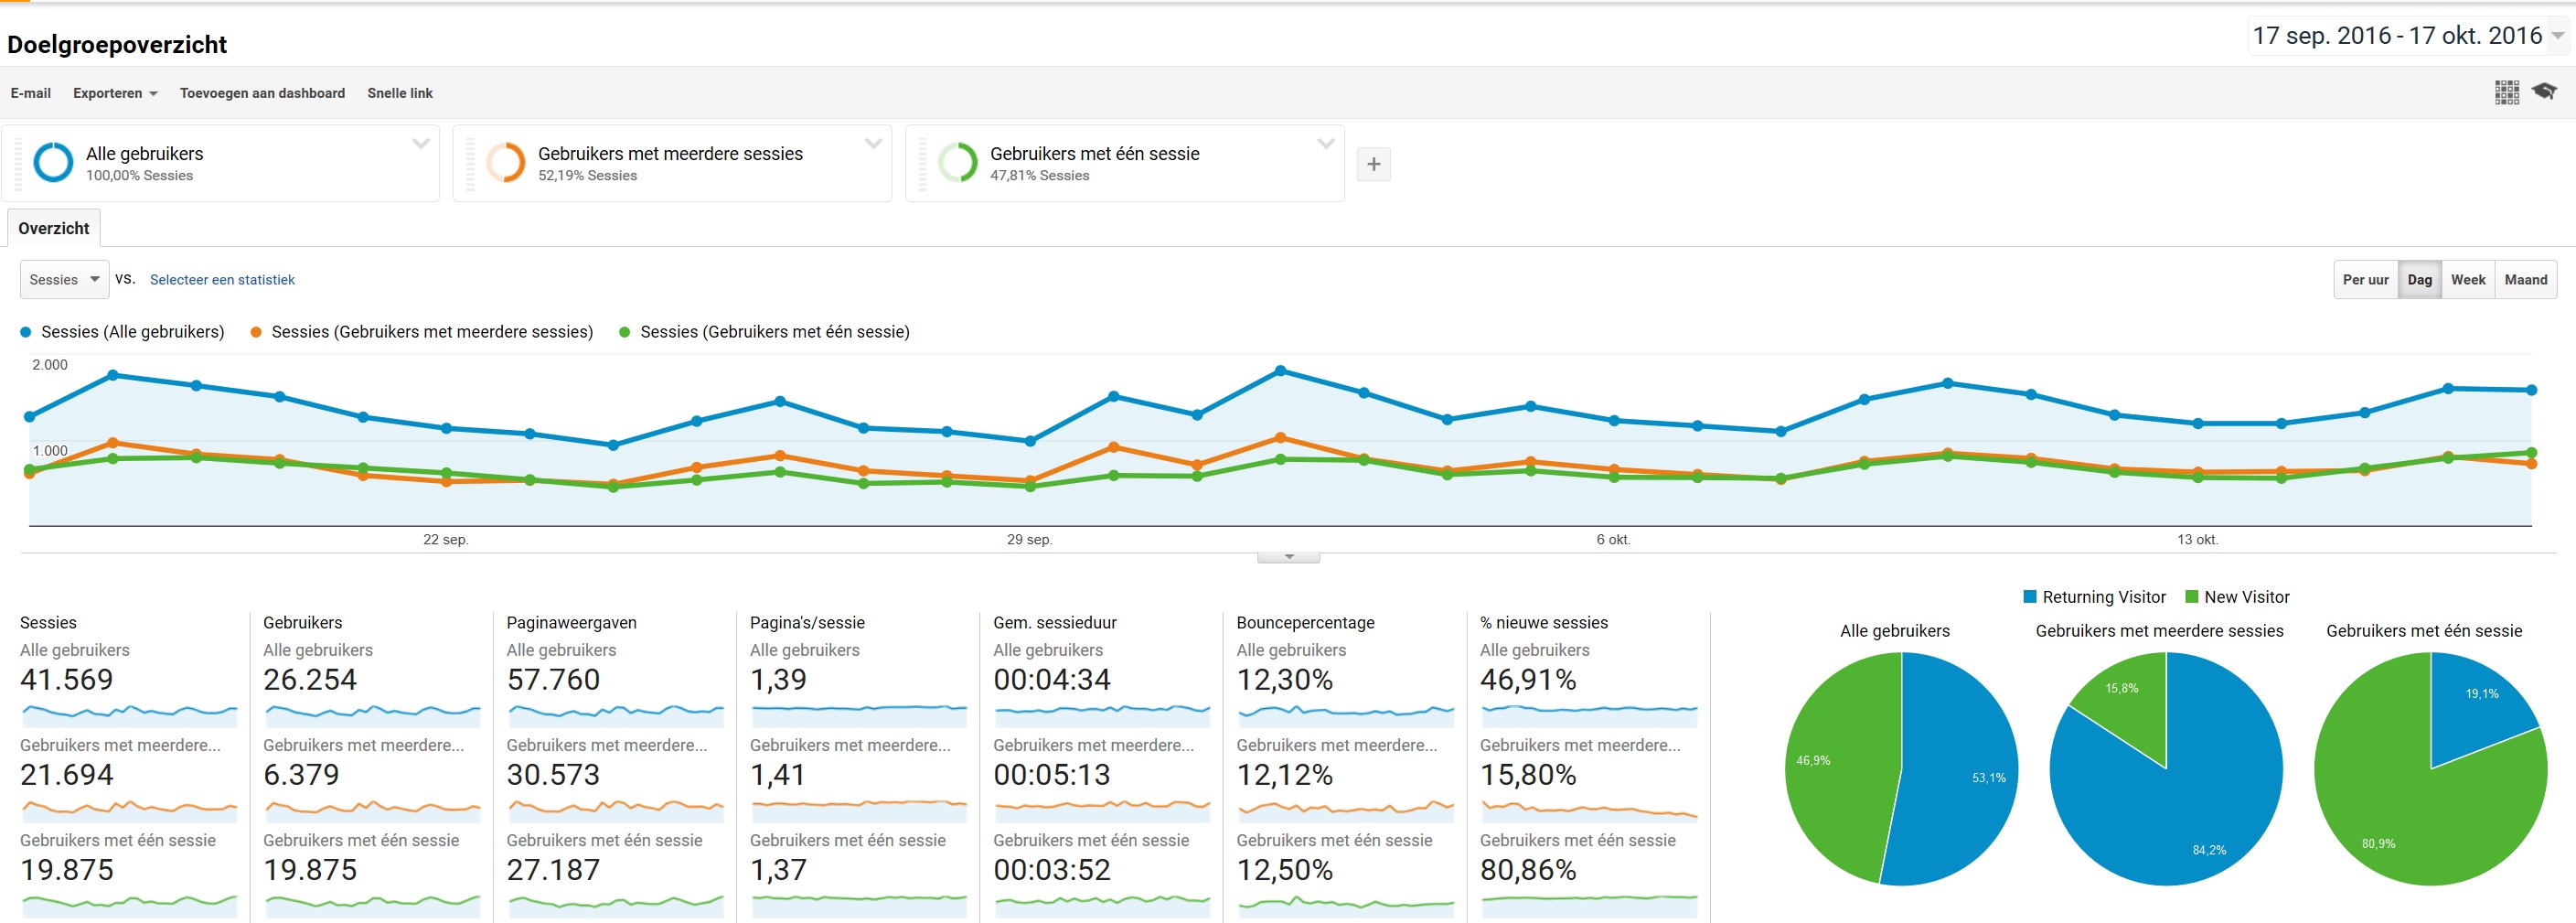Click the Snelle link option
Screen dimensions: 2576x923
pyautogui.click(x=400, y=93)
